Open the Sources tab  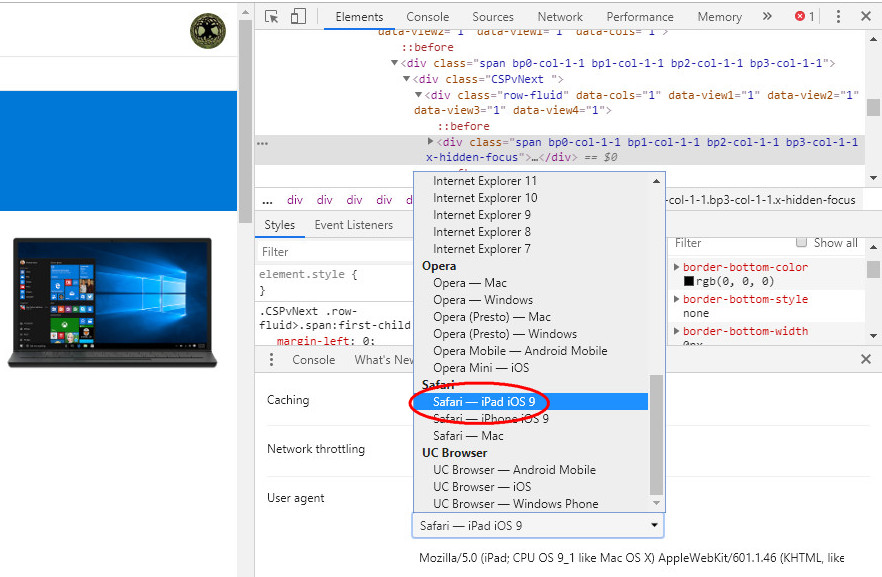tap(493, 17)
